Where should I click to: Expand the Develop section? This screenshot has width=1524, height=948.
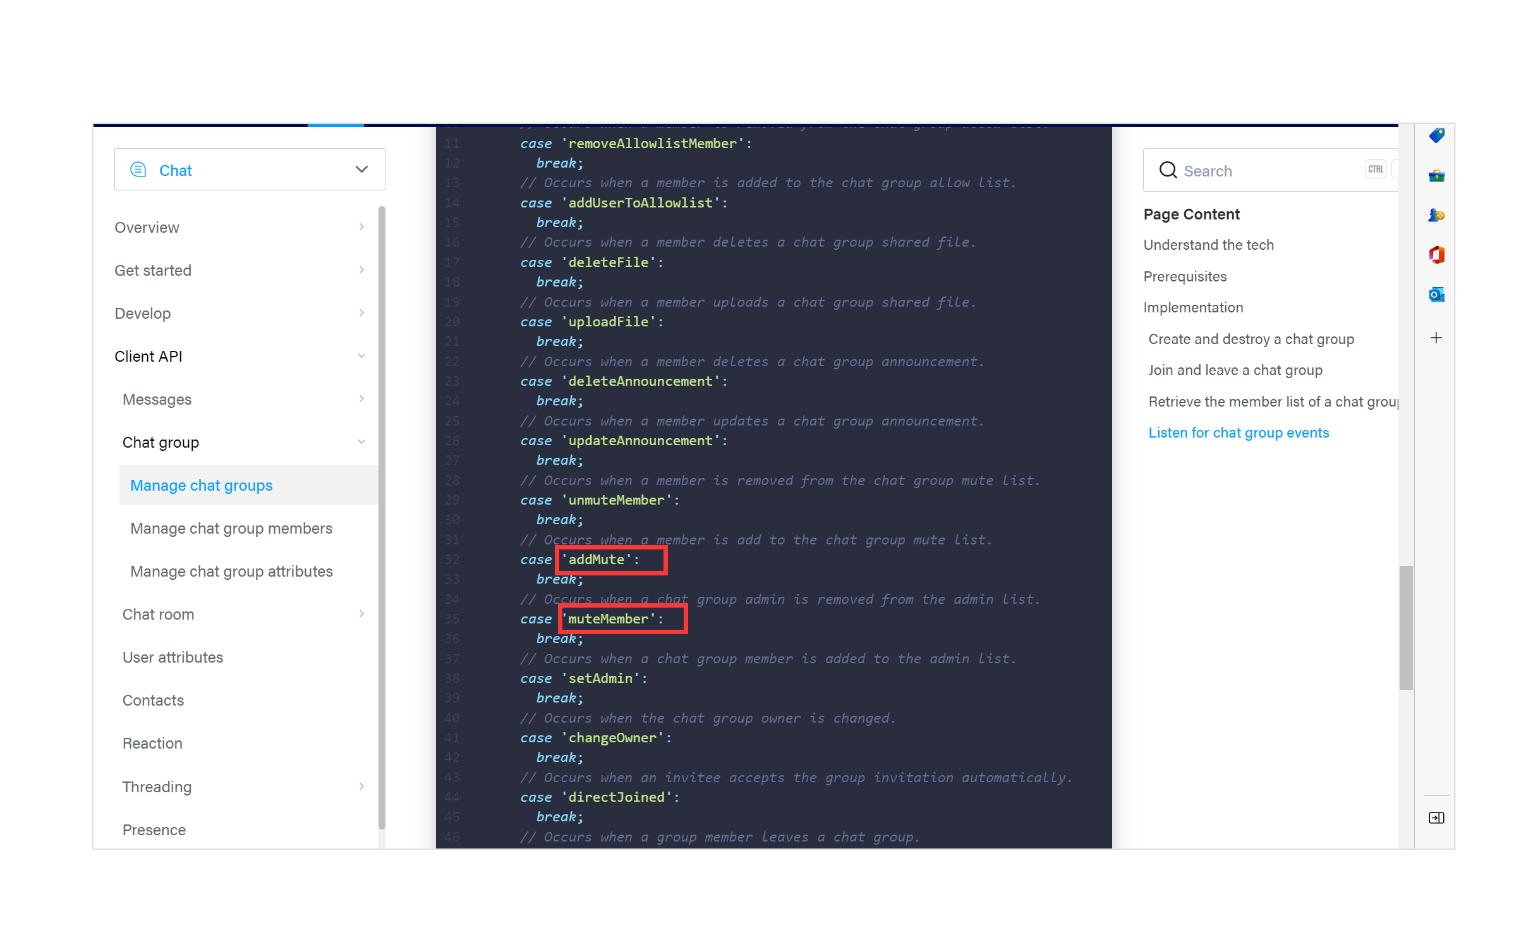tap(240, 313)
